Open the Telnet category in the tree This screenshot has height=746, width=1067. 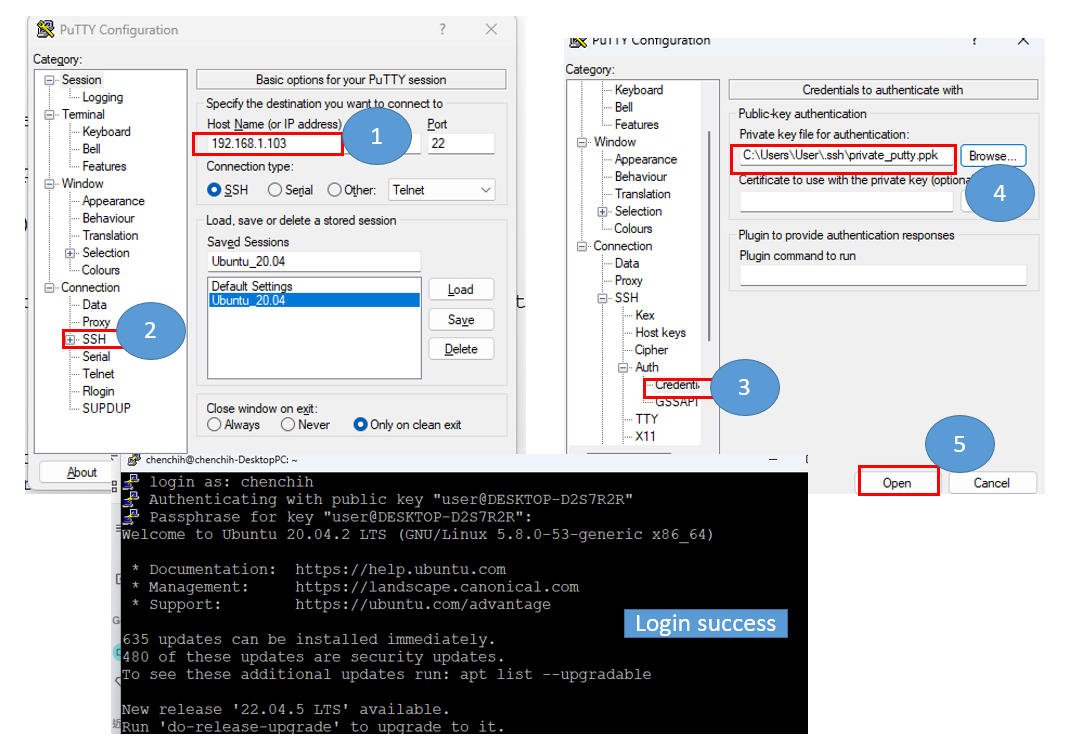tap(98, 374)
